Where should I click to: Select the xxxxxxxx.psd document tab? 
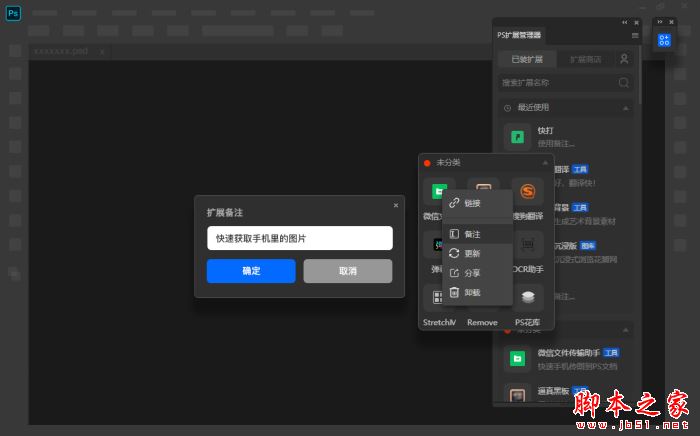(x=61, y=51)
